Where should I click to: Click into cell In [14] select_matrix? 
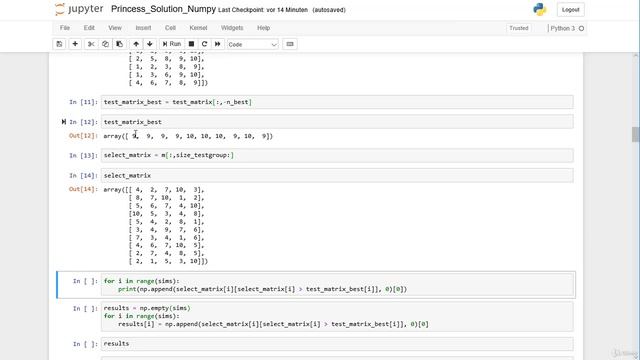tap(337, 176)
